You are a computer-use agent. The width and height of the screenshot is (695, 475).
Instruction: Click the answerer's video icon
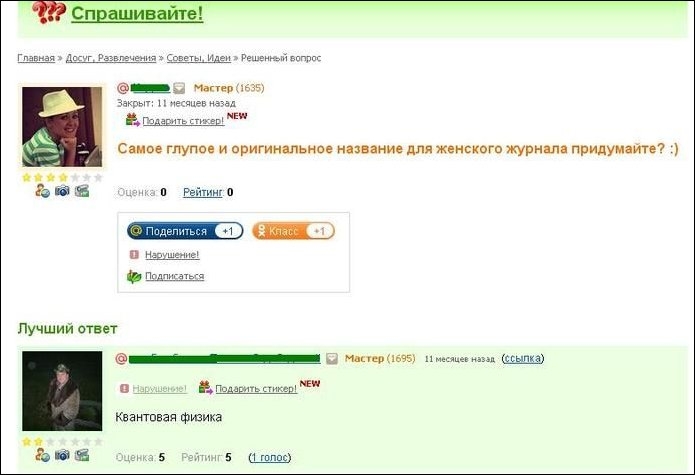[81, 455]
